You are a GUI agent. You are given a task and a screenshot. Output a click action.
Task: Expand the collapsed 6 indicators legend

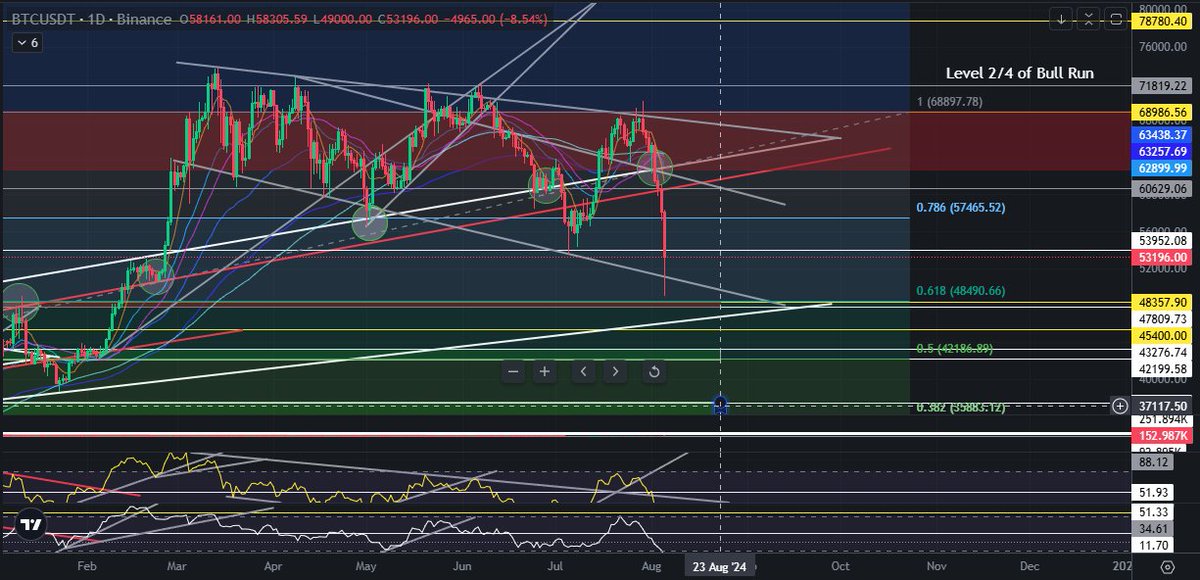(x=26, y=43)
